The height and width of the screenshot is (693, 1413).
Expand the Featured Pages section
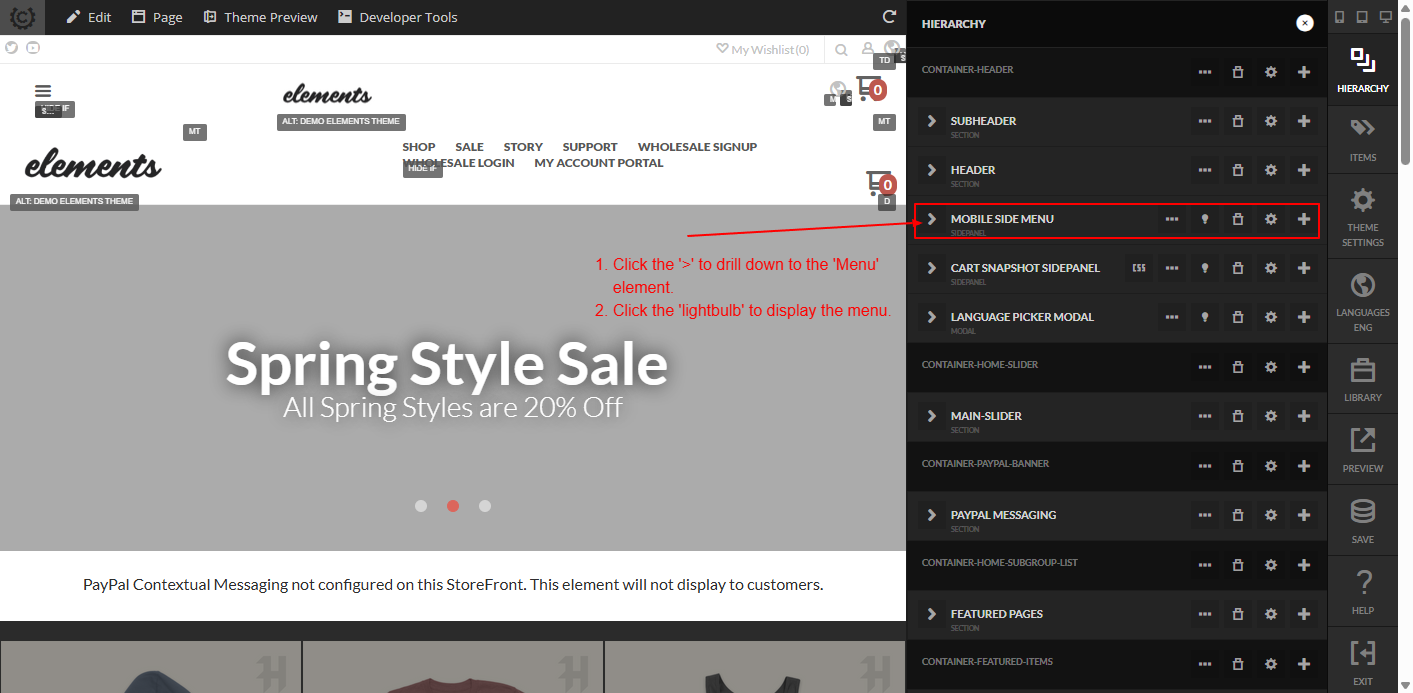point(932,614)
